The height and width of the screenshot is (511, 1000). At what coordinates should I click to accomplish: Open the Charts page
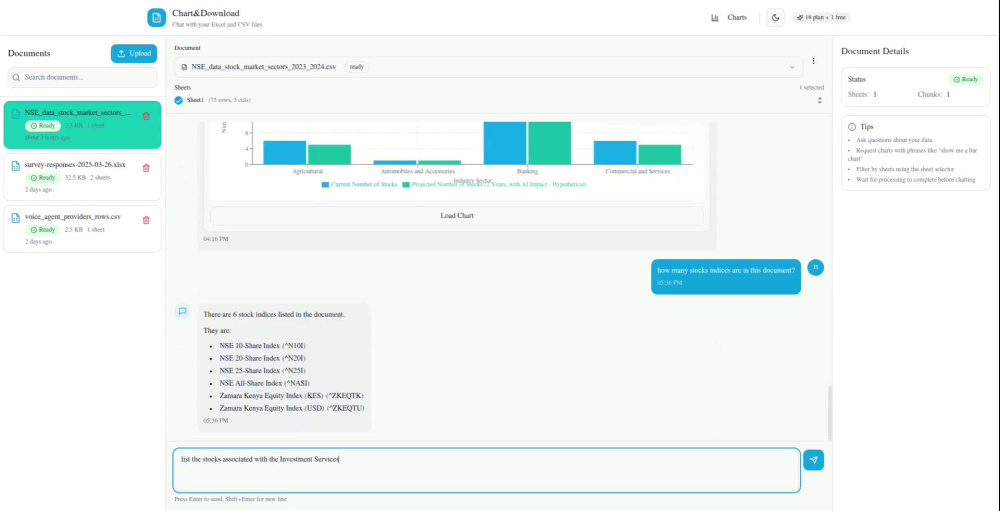(729, 18)
